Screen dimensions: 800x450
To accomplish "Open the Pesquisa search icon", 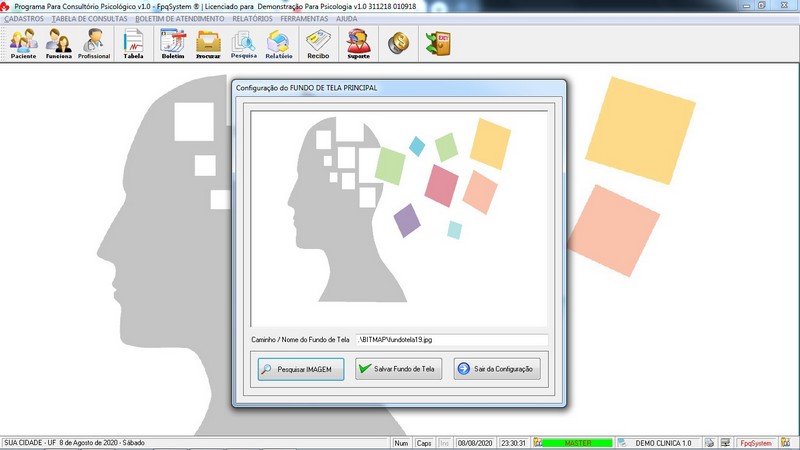I will [243, 44].
